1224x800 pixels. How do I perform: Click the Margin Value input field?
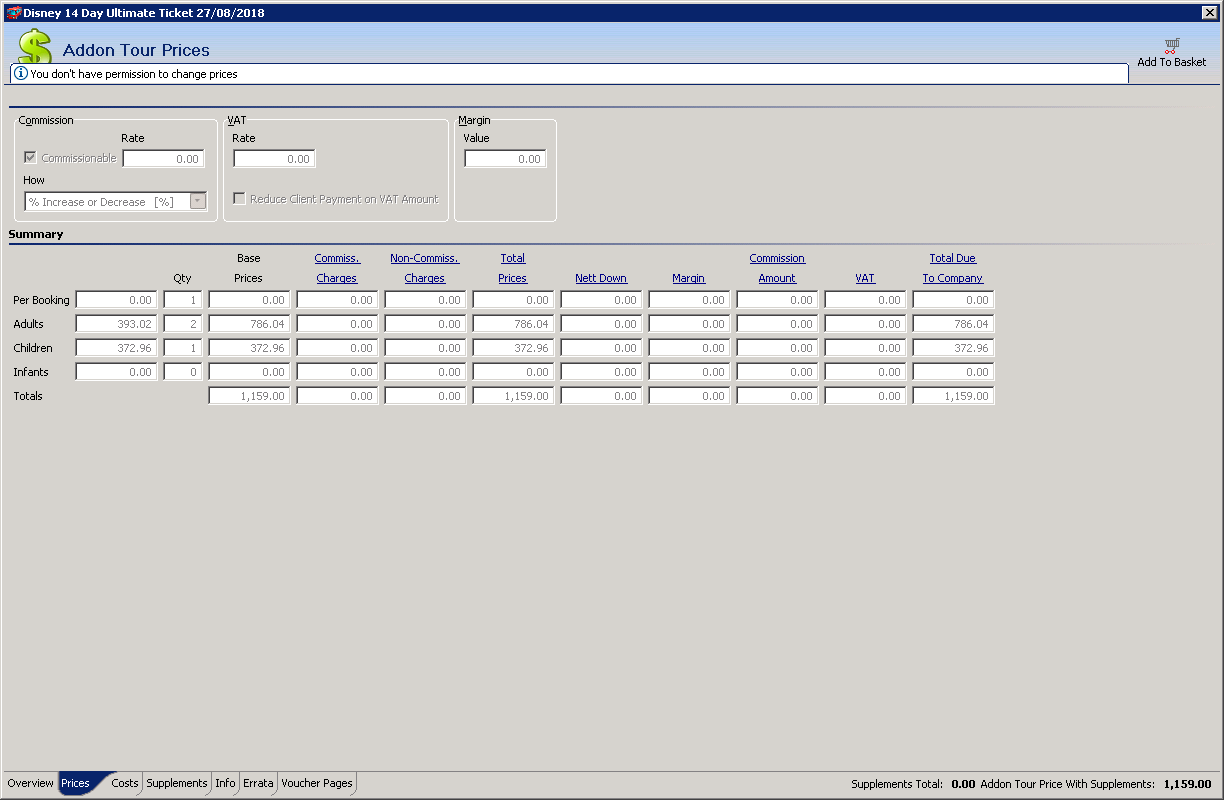click(x=505, y=159)
